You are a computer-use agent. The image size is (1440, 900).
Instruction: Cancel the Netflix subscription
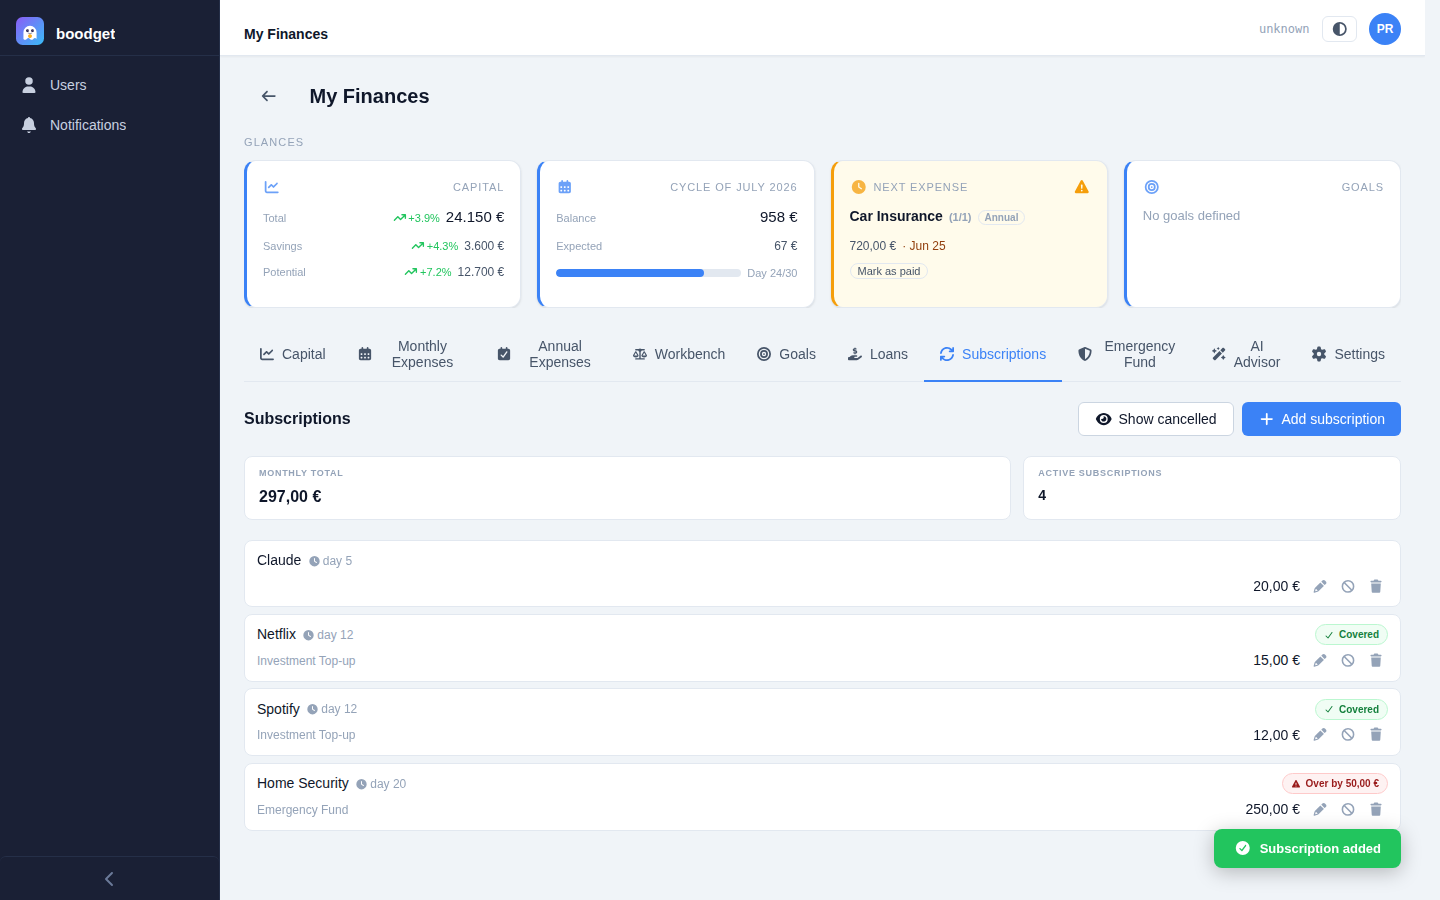click(1348, 661)
